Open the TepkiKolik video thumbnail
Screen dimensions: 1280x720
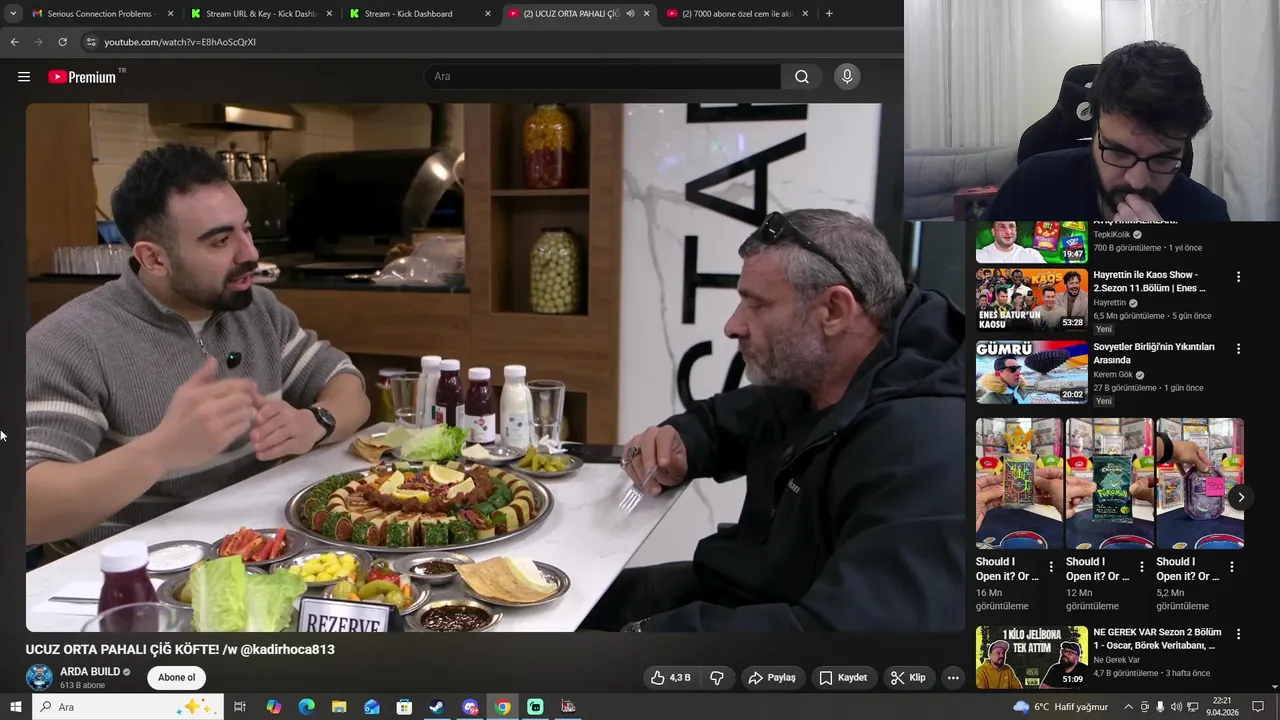coord(1031,242)
